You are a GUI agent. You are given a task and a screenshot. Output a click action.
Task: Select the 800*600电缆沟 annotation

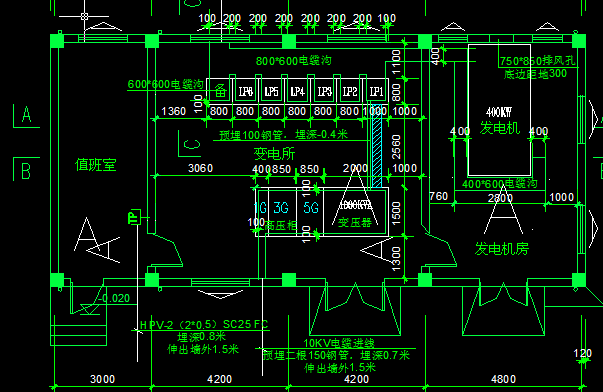tap(293, 60)
